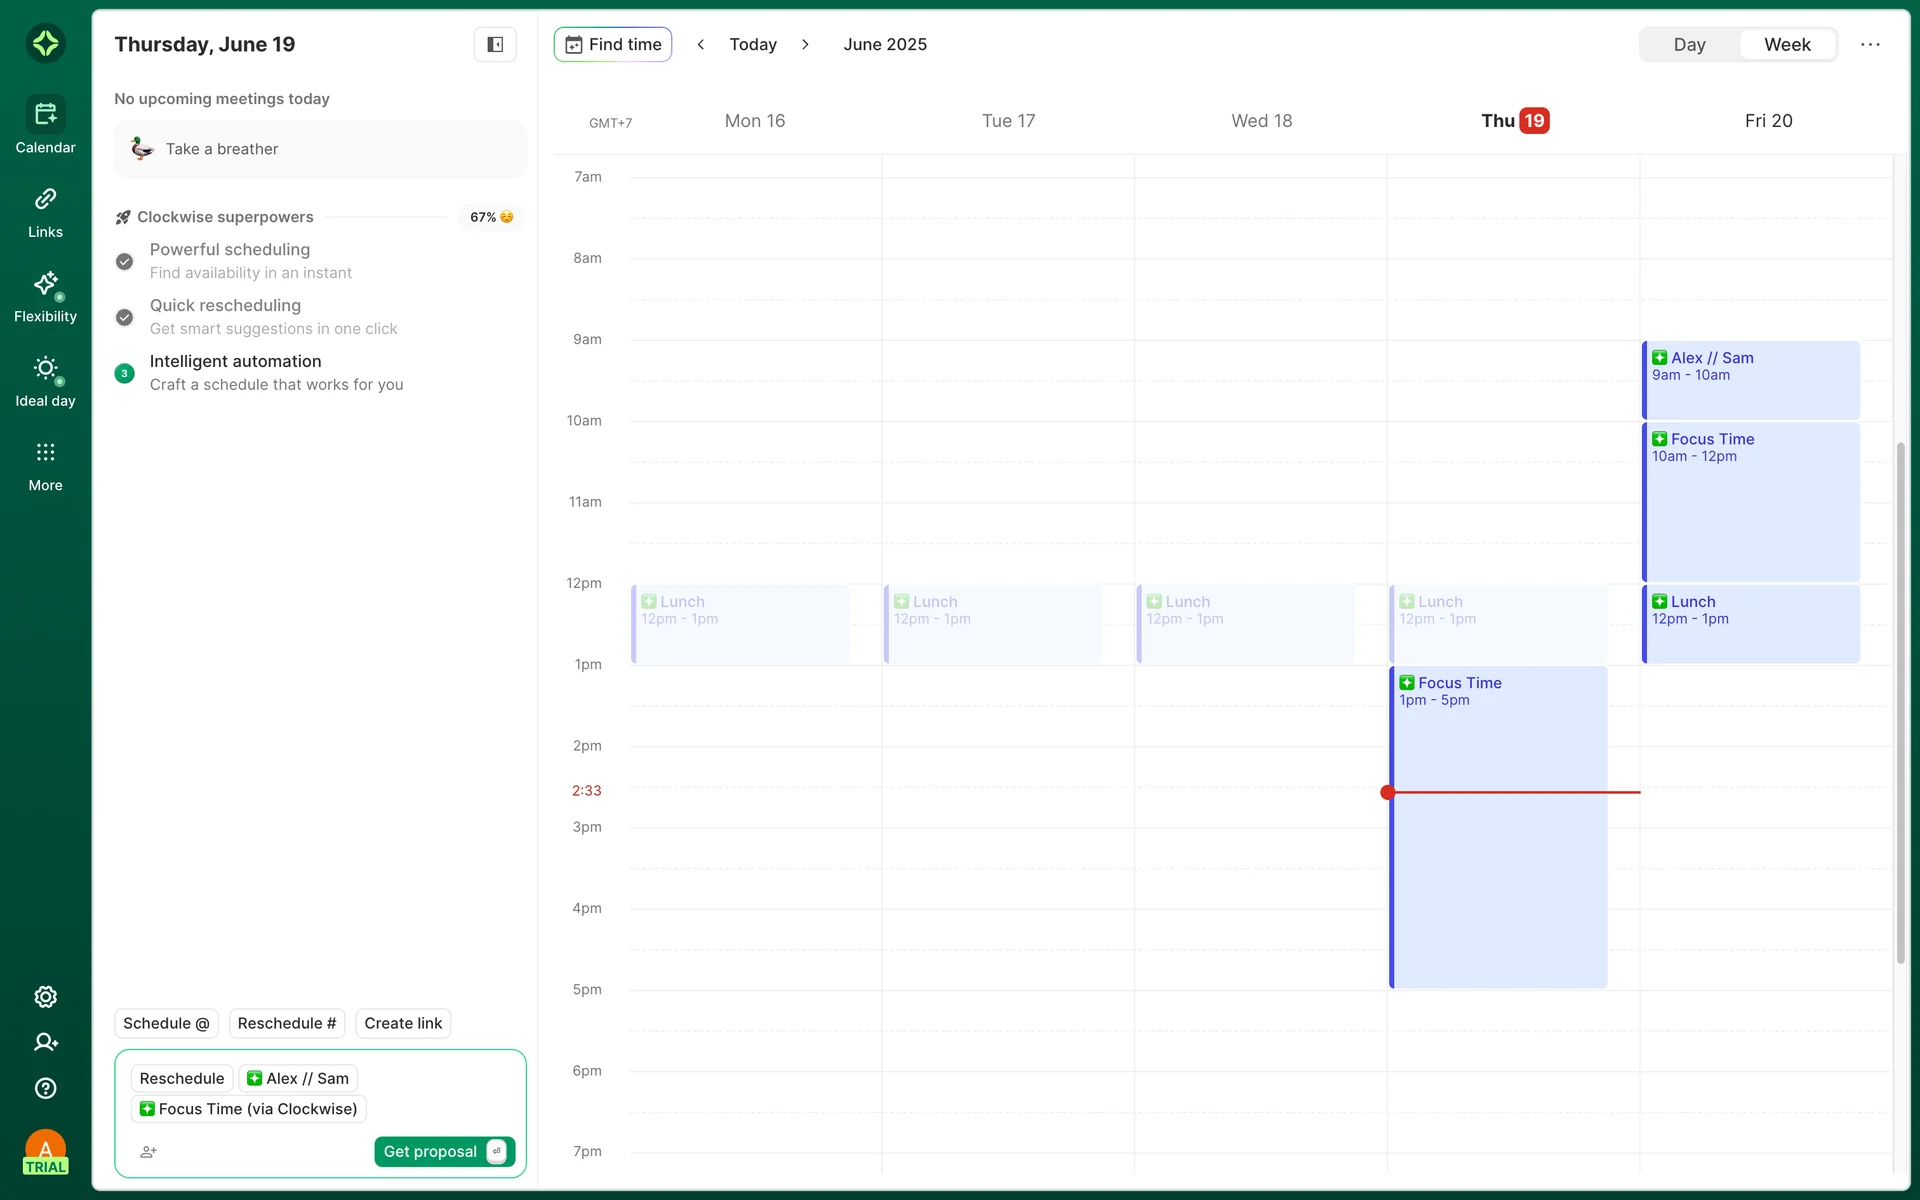Collapse the left side panel
The width and height of the screenshot is (1920, 1200).
point(495,44)
